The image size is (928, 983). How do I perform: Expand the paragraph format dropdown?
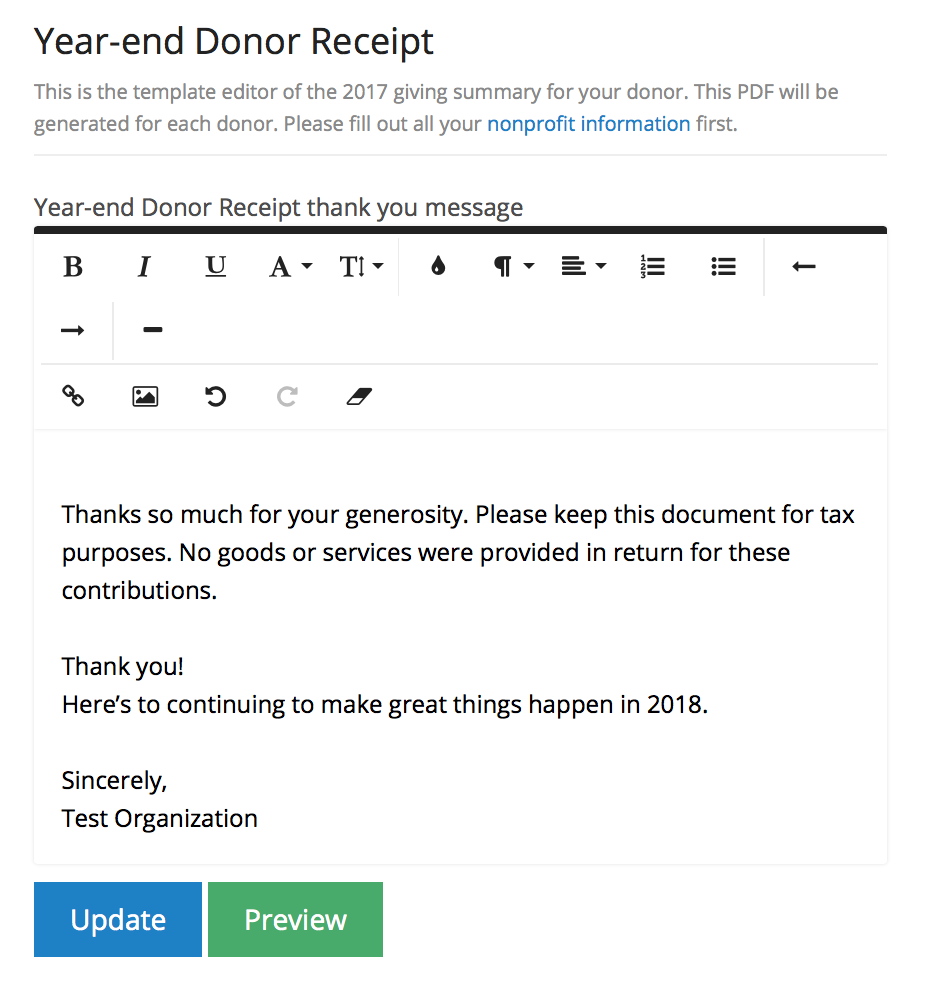pos(514,267)
